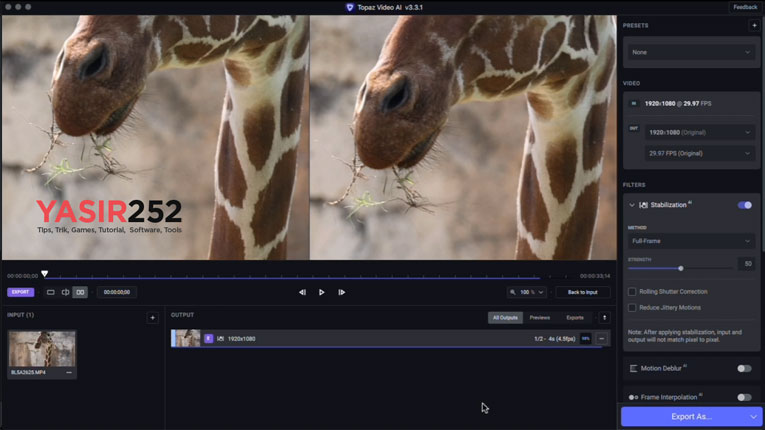The height and width of the screenshot is (430, 765).
Task: Select side-by-side view icon
Action: [80, 292]
